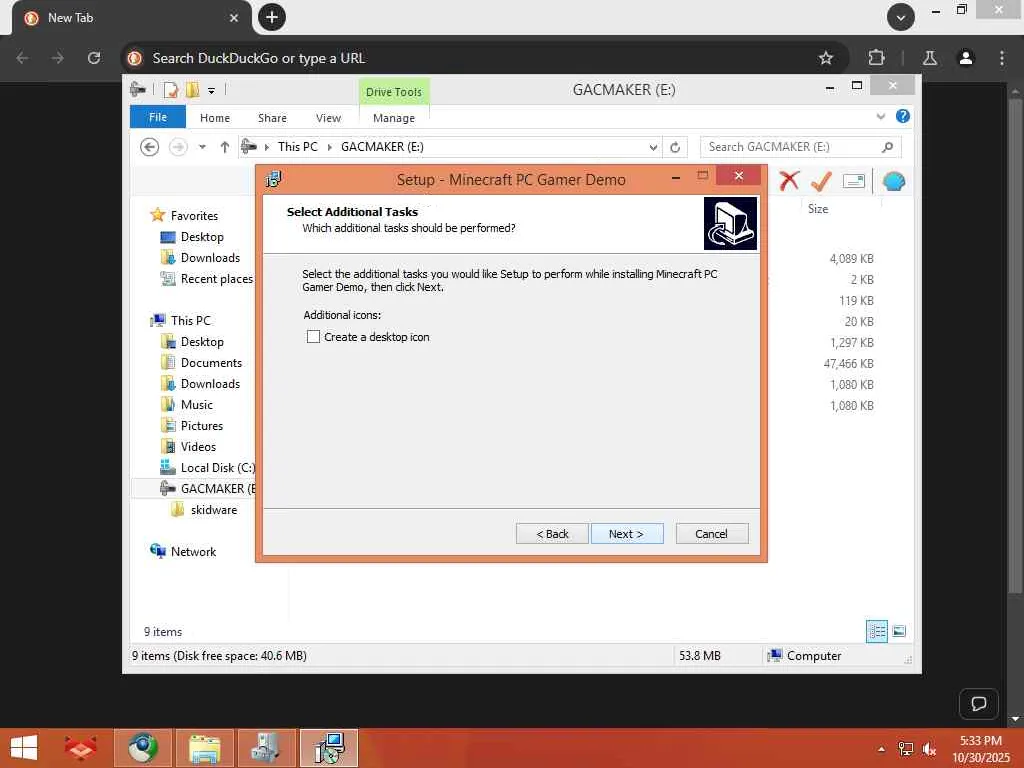
Task: Open Desktop under Favorites
Action: [202, 237]
